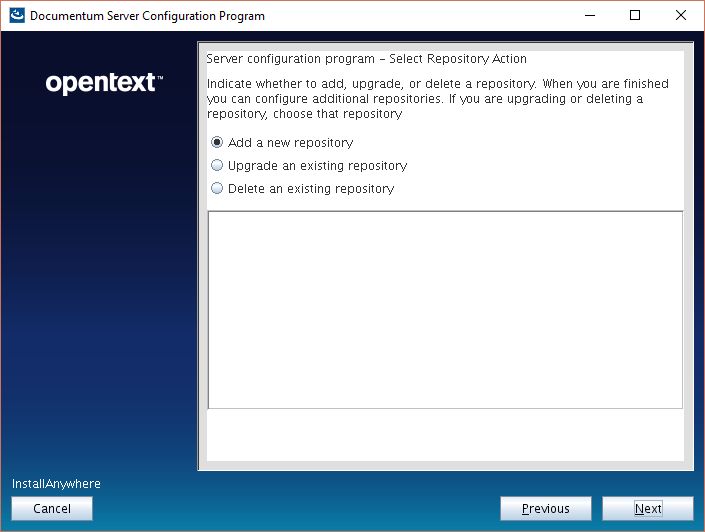Click inside the empty repository list box
The height and width of the screenshot is (532, 705).
(444, 309)
